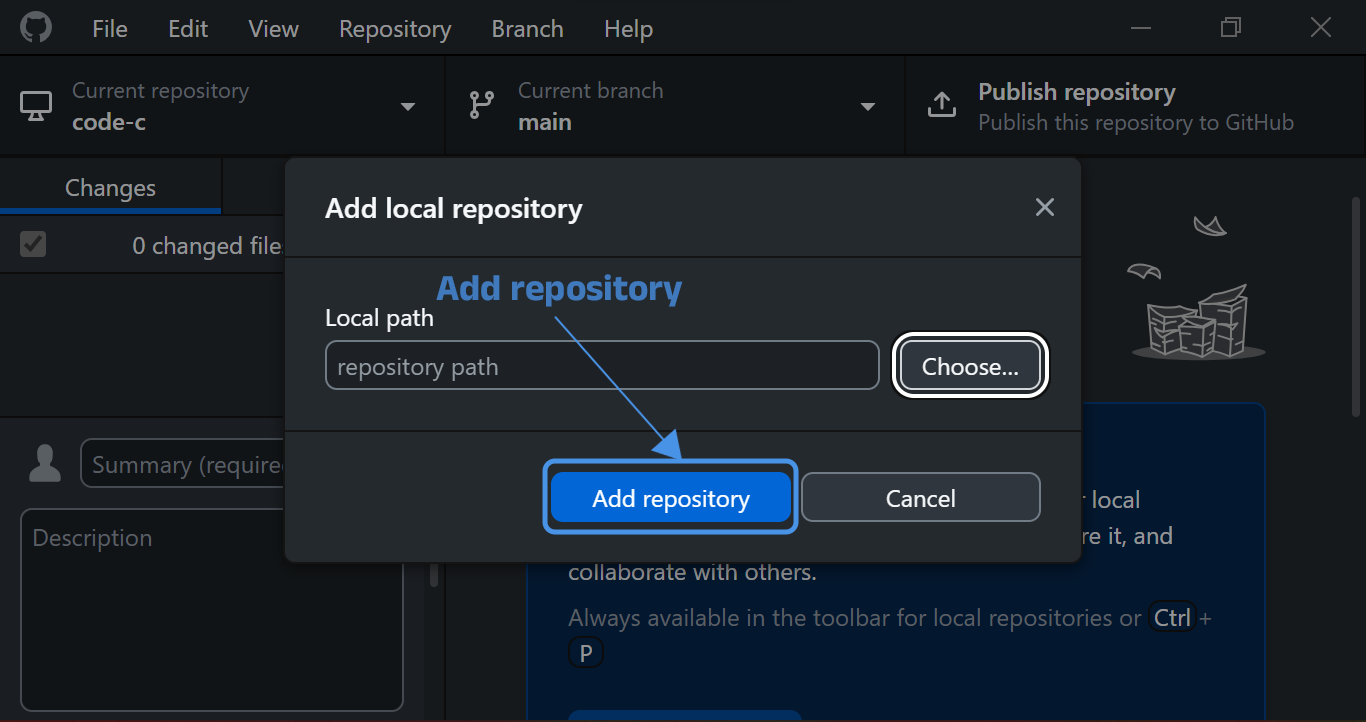Focus the repository path input field
Screen dimensions: 1366x722
tap(601, 367)
